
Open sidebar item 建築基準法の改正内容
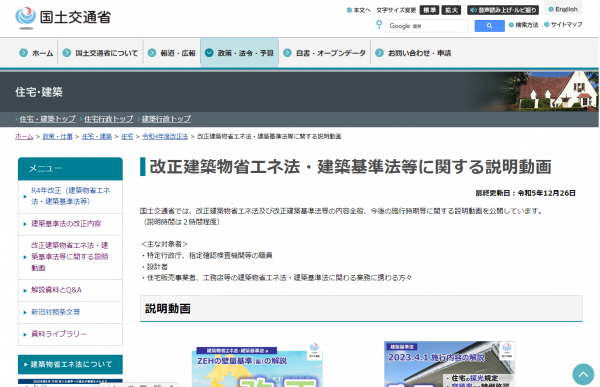click(x=70, y=224)
